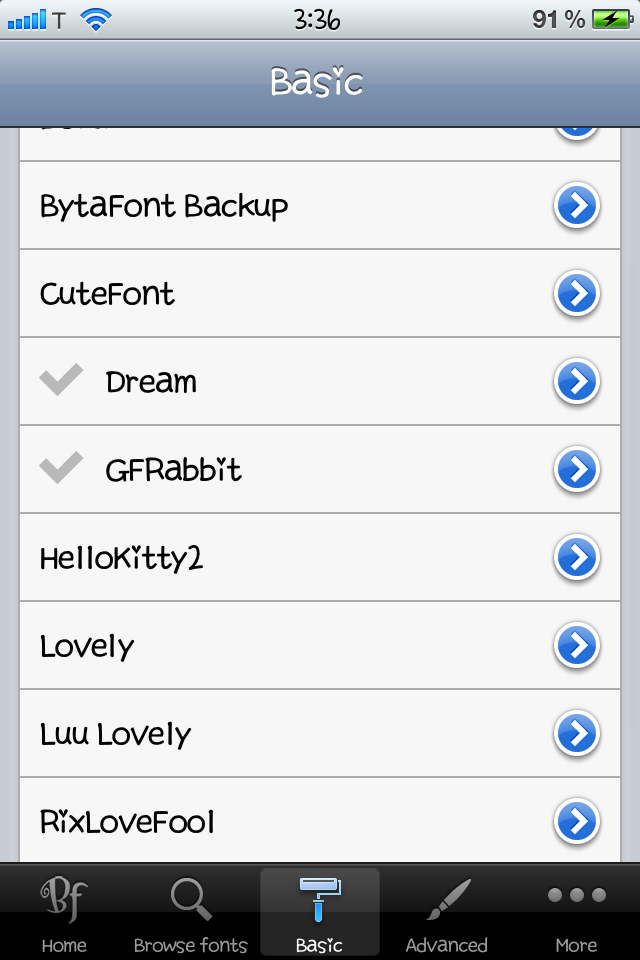Open disclosure arrow for RixLoveFool
This screenshot has width=640, height=960.
(576, 822)
